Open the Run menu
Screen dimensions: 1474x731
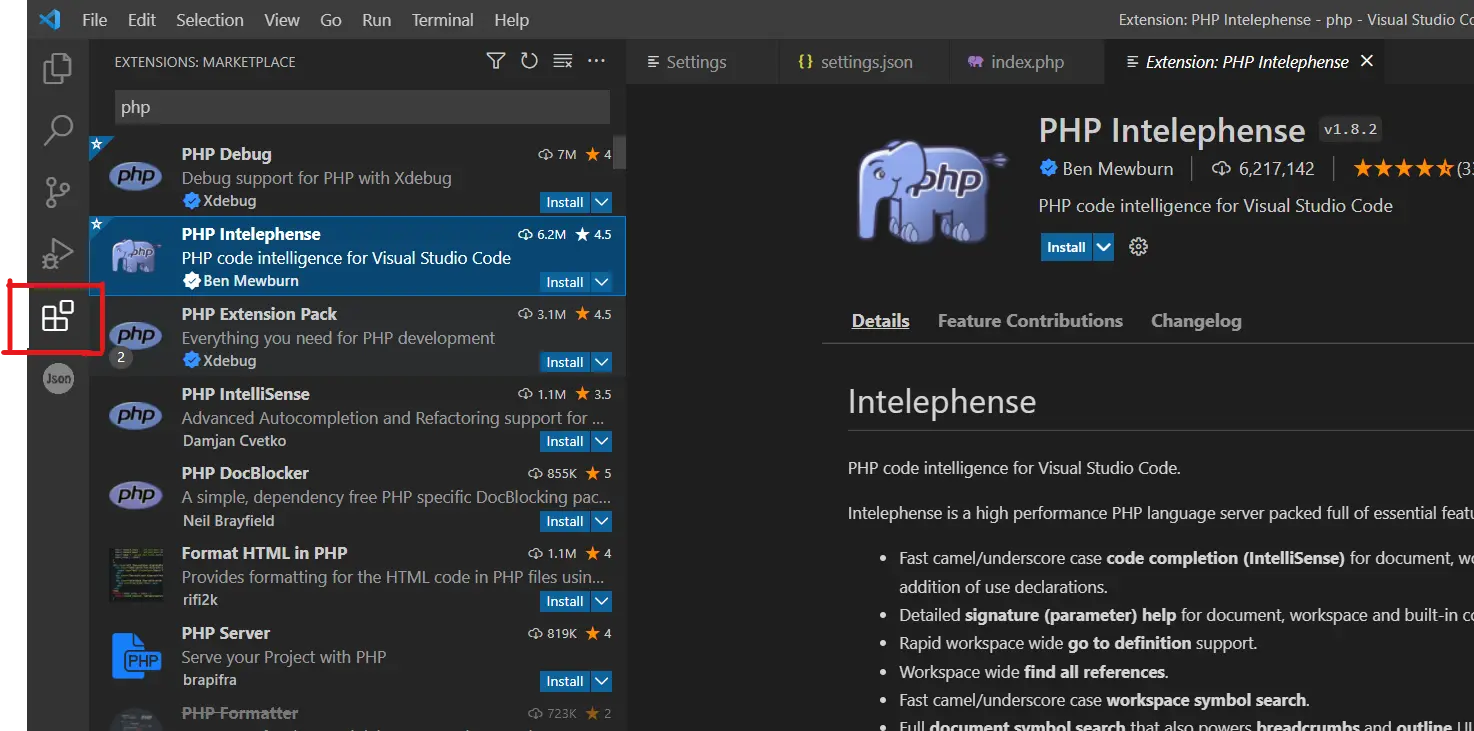pos(376,20)
